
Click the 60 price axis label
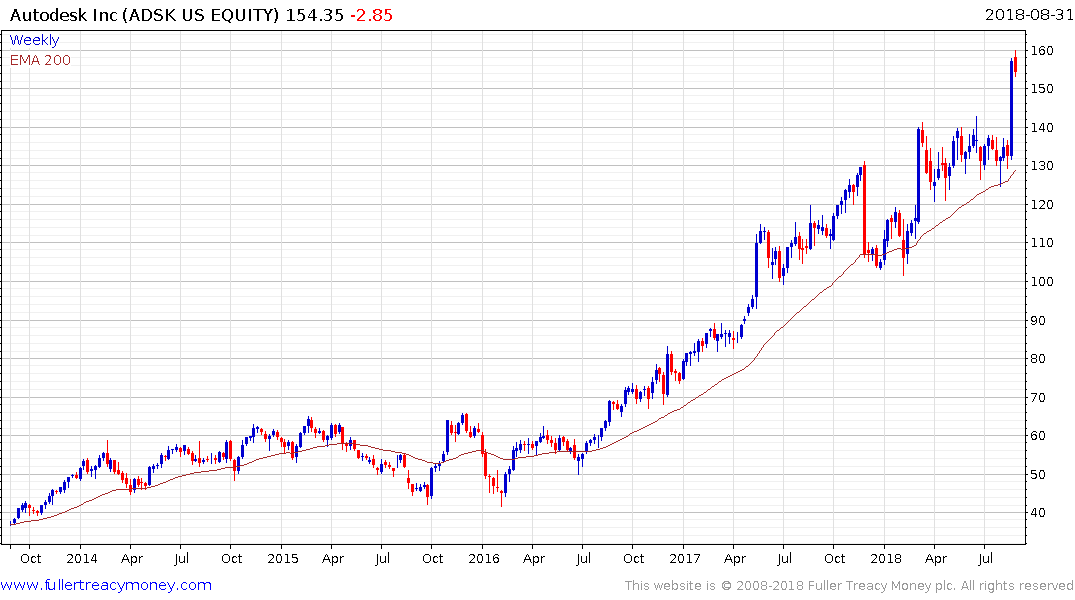tap(1038, 435)
